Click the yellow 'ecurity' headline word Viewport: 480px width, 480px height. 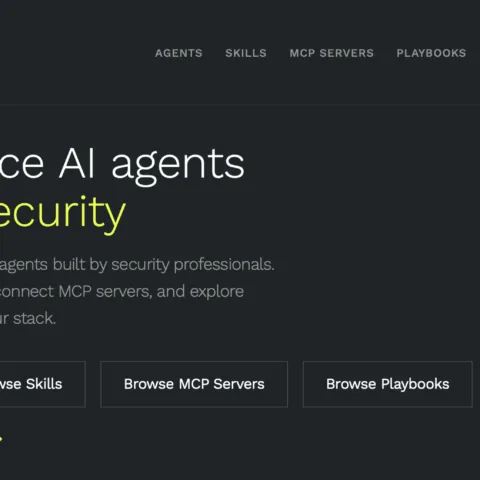(63, 215)
